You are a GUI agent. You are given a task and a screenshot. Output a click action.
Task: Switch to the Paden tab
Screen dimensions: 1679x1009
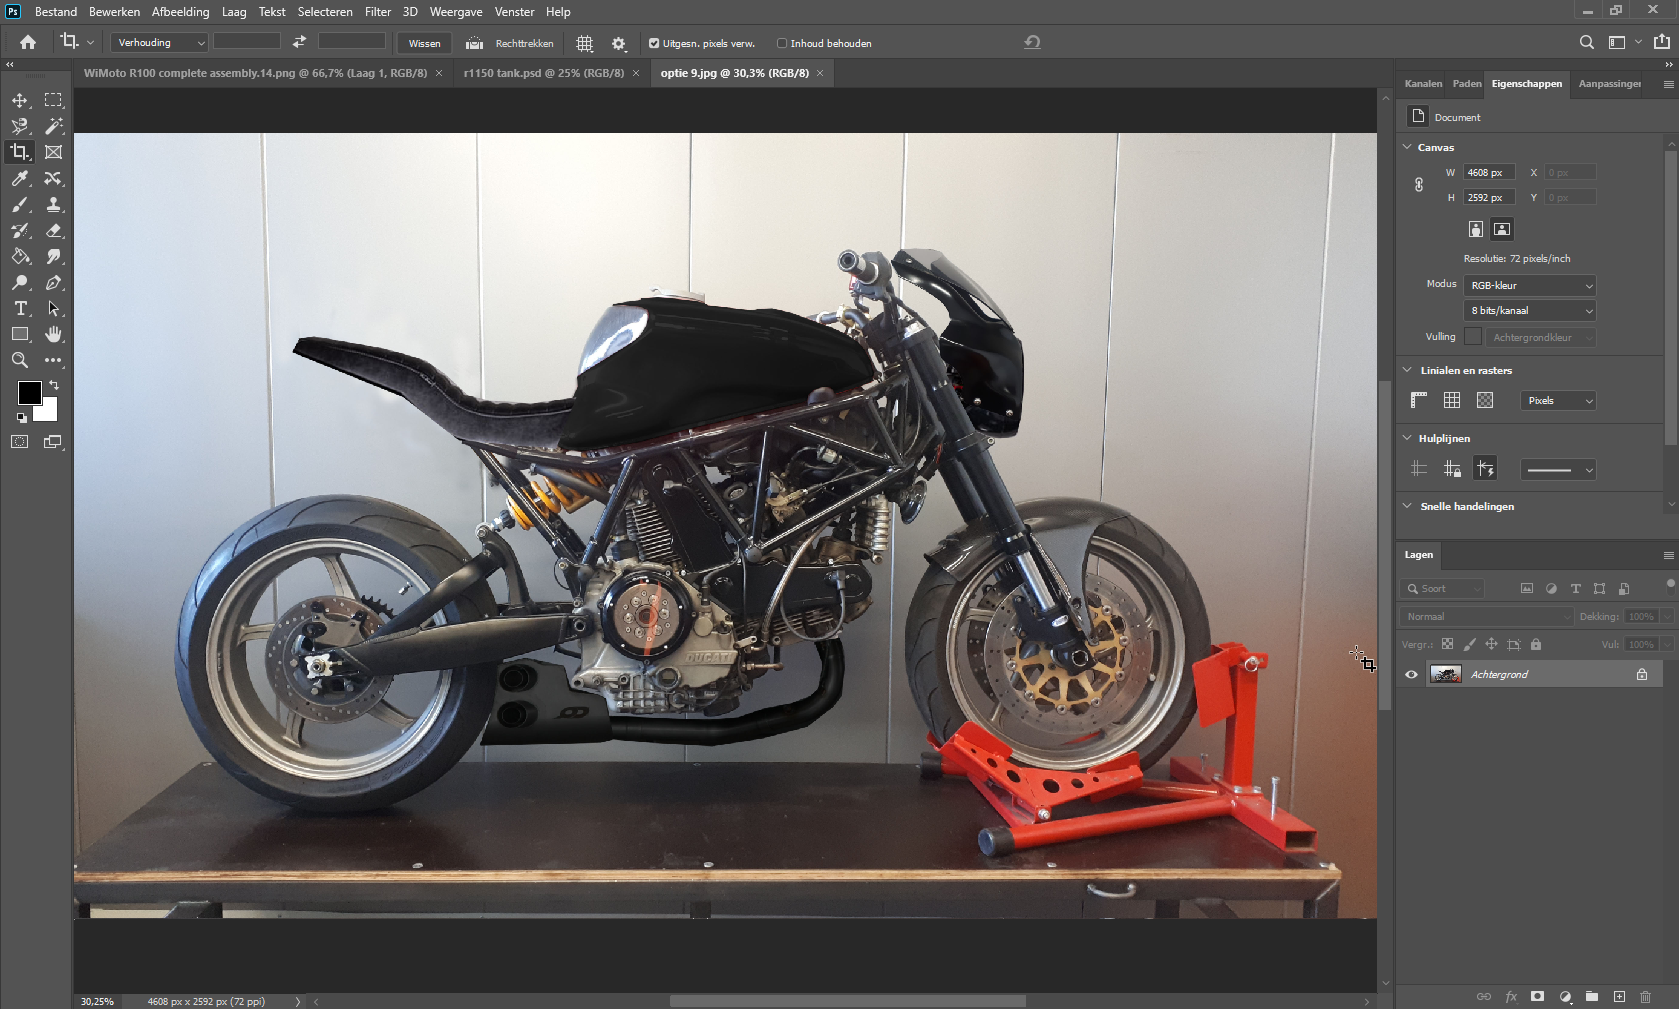1467,83
